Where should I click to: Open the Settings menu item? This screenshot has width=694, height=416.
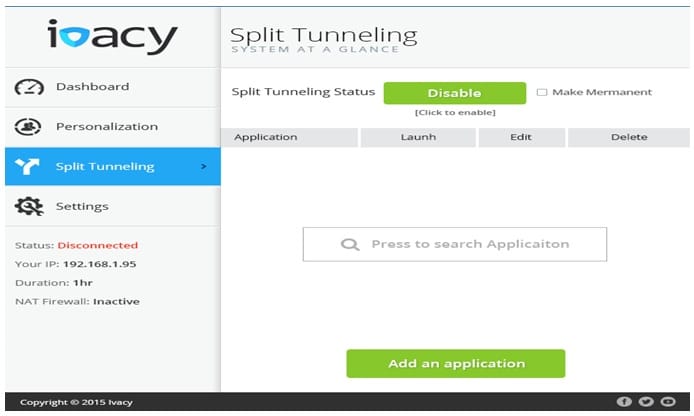click(x=113, y=206)
